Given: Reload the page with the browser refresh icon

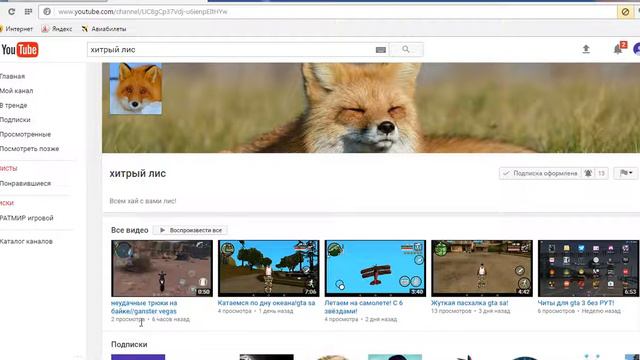Looking at the screenshot, I should [x=11, y=12].
